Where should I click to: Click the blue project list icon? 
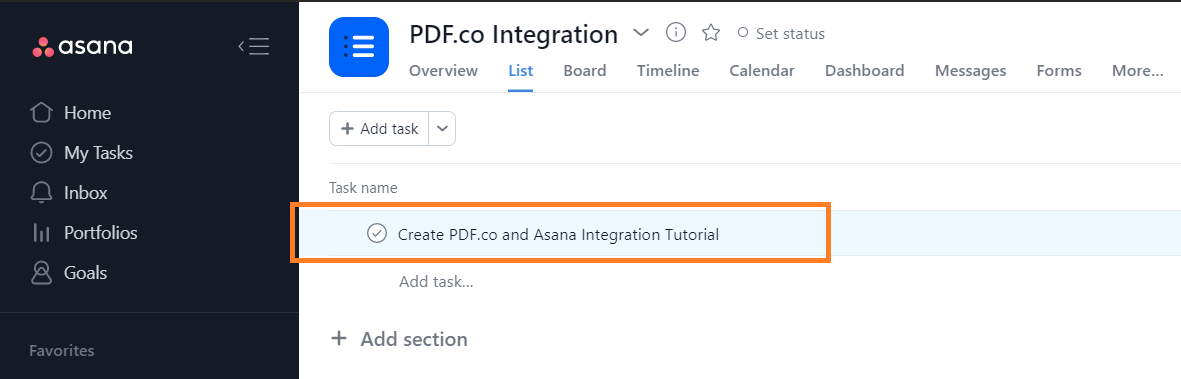pos(359,47)
